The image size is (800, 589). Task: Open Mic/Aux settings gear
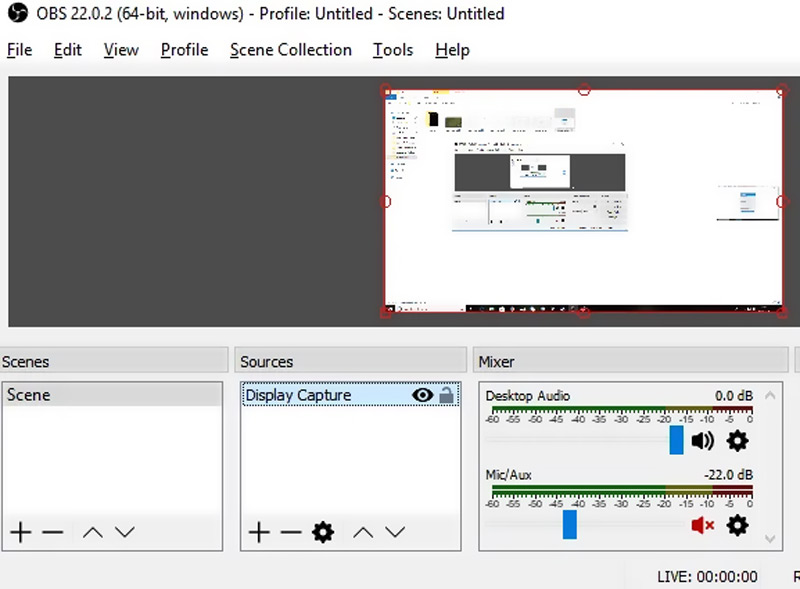[737, 525]
